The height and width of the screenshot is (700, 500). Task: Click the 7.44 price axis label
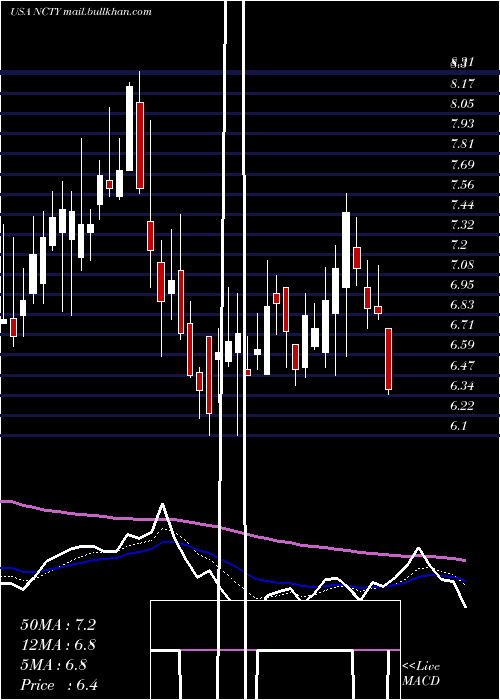[462, 204]
